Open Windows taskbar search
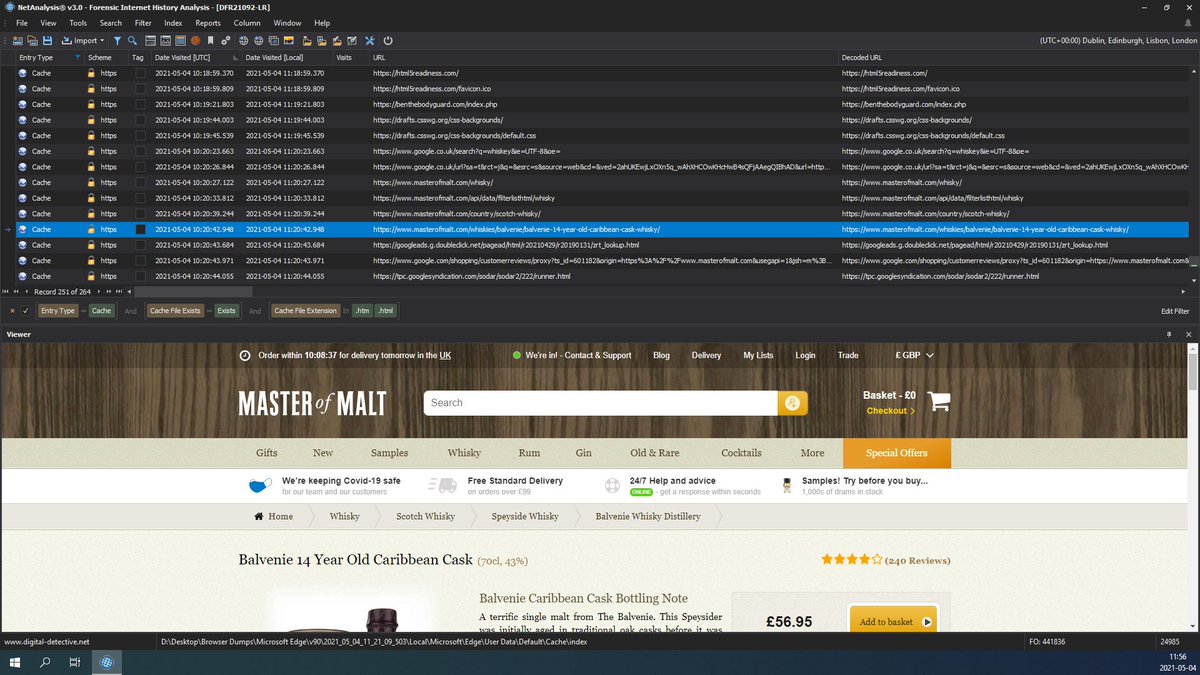Viewport: 1200px width, 675px height. [45, 662]
